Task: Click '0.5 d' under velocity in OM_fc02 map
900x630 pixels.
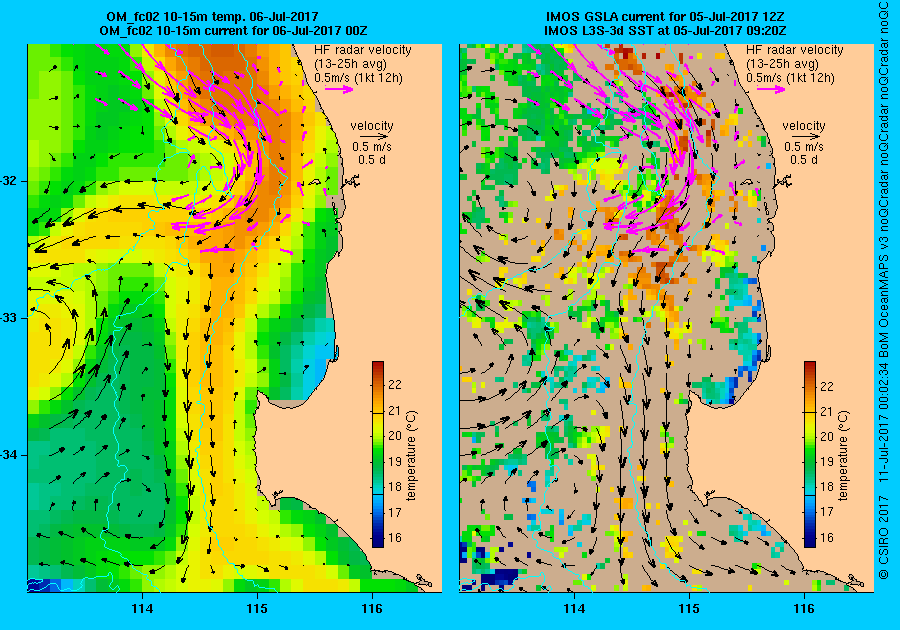Action: (x=372, y=160)
